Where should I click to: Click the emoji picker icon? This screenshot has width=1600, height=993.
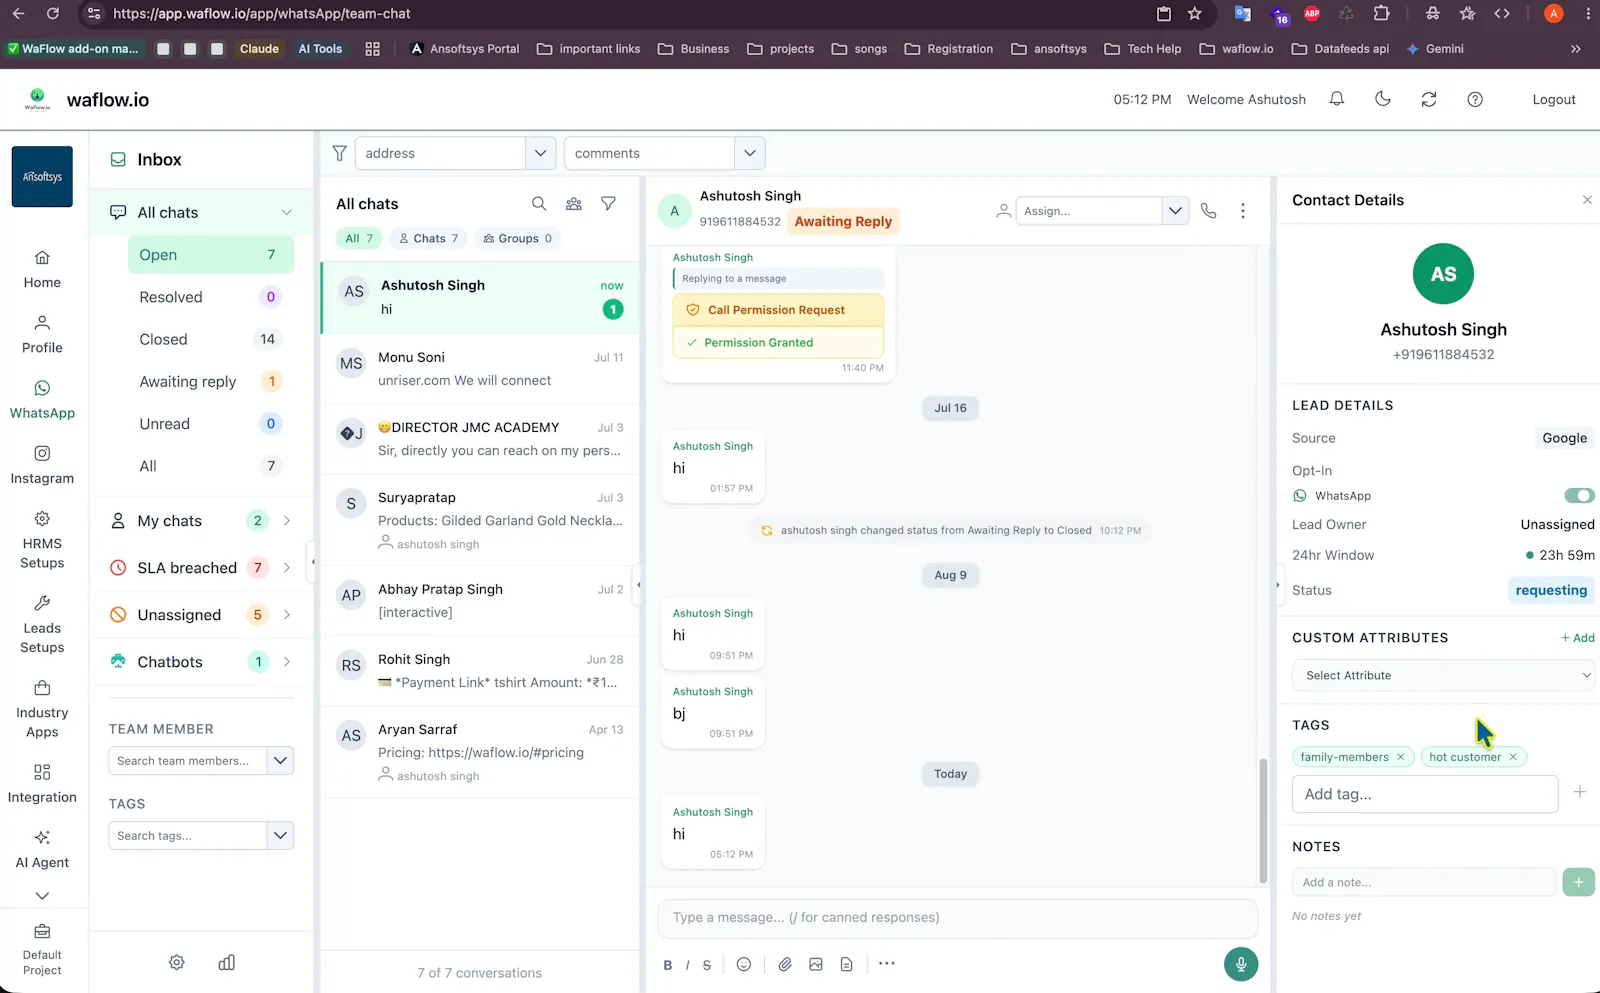(744, 964)
